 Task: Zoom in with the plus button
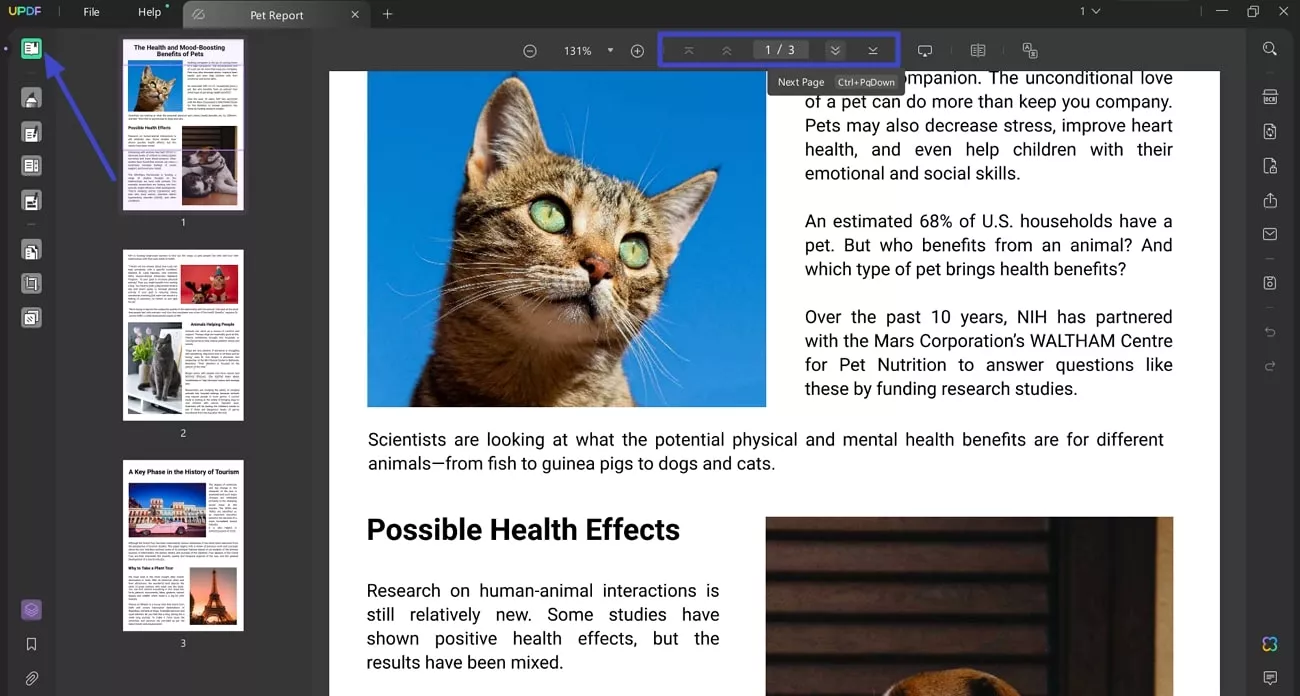pyautogui.click(x=637, y=50)
